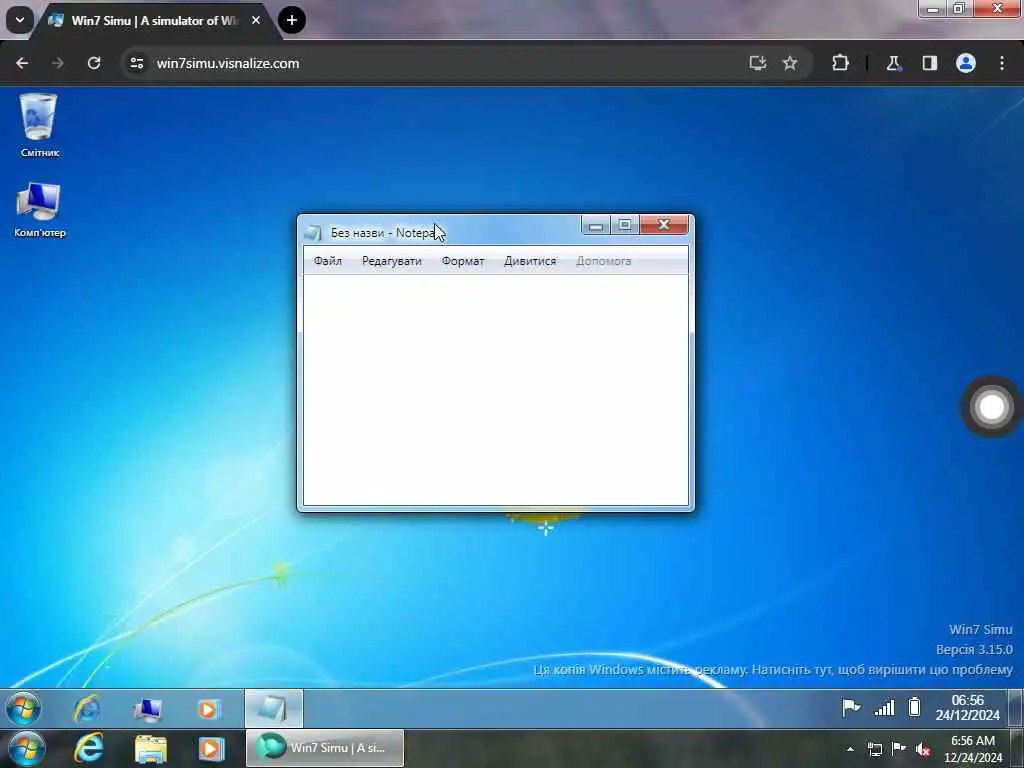The height and width of the screenshot is (768, 1024).
Task: Open Media Player from host taskbar
Action: tap(211, 749)
